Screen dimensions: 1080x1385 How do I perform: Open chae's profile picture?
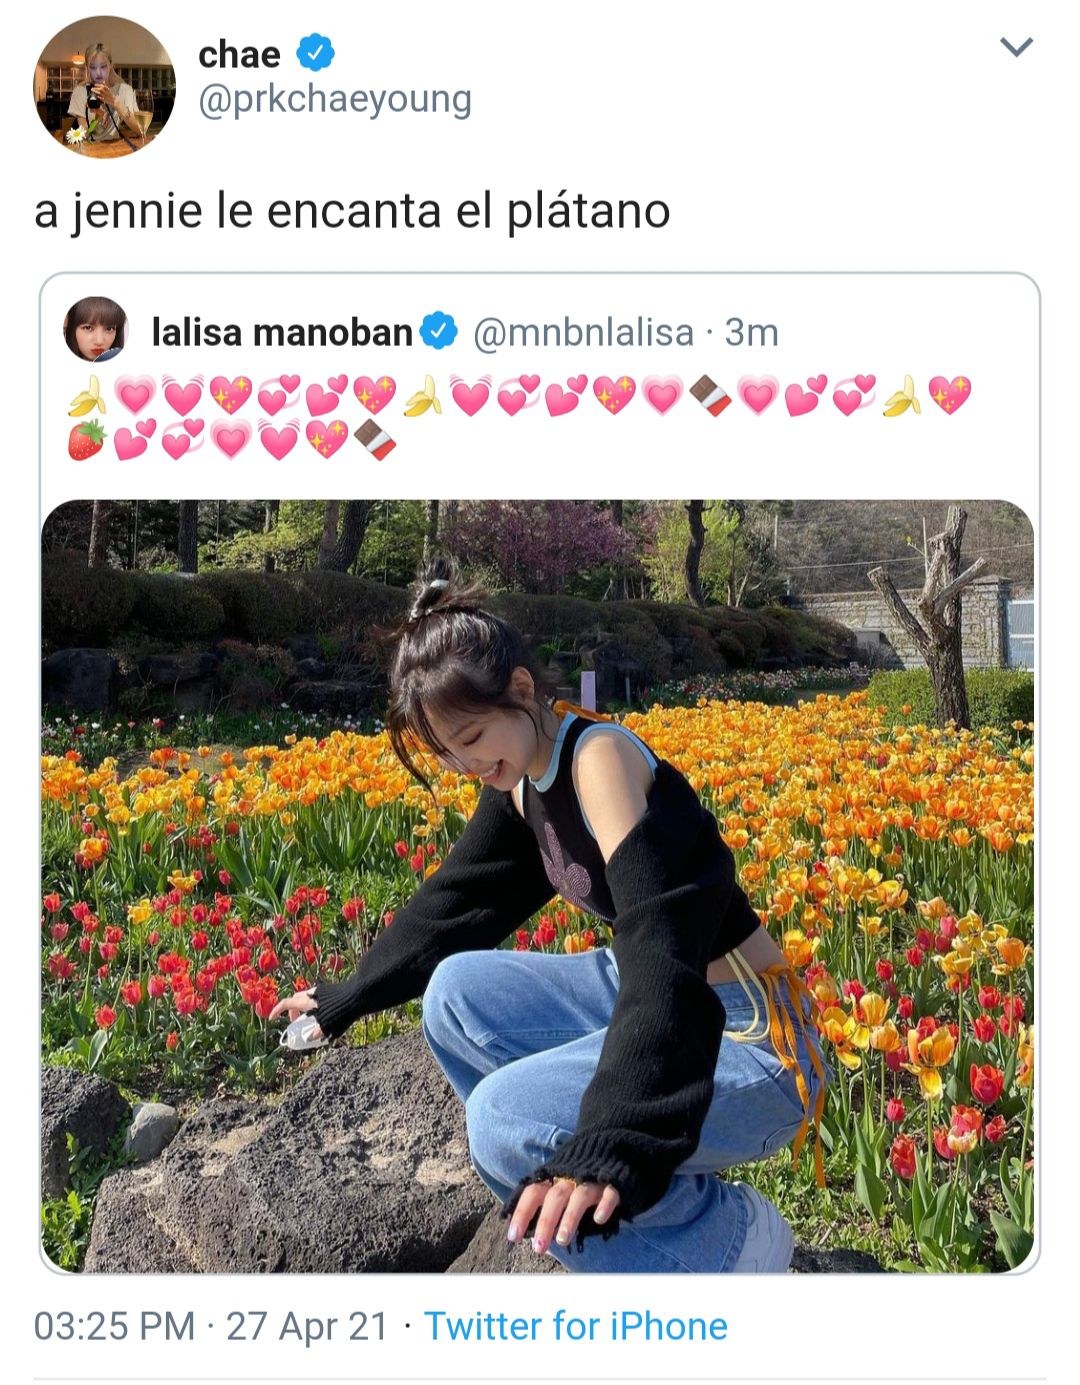(104, 87)
